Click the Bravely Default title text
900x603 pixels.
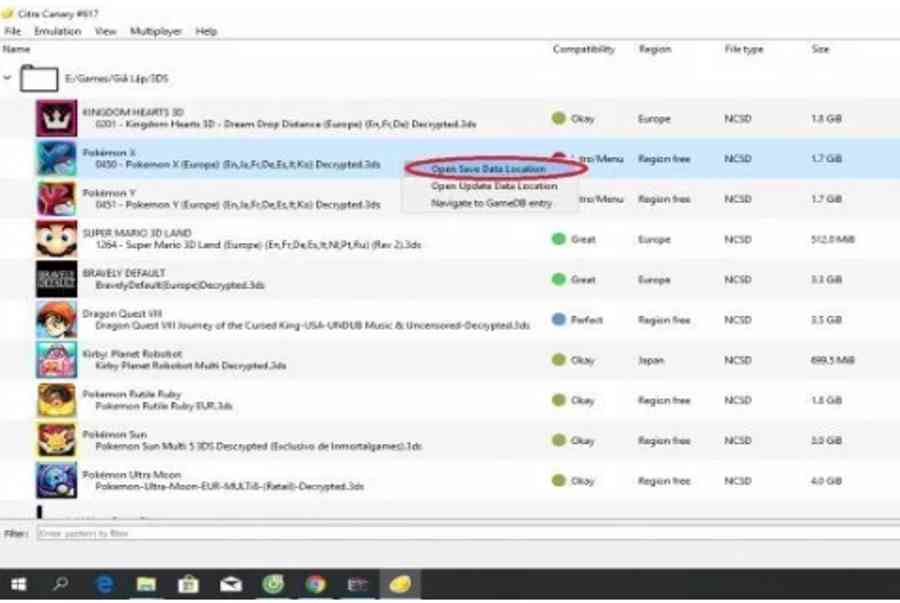[x=123, y=273]
